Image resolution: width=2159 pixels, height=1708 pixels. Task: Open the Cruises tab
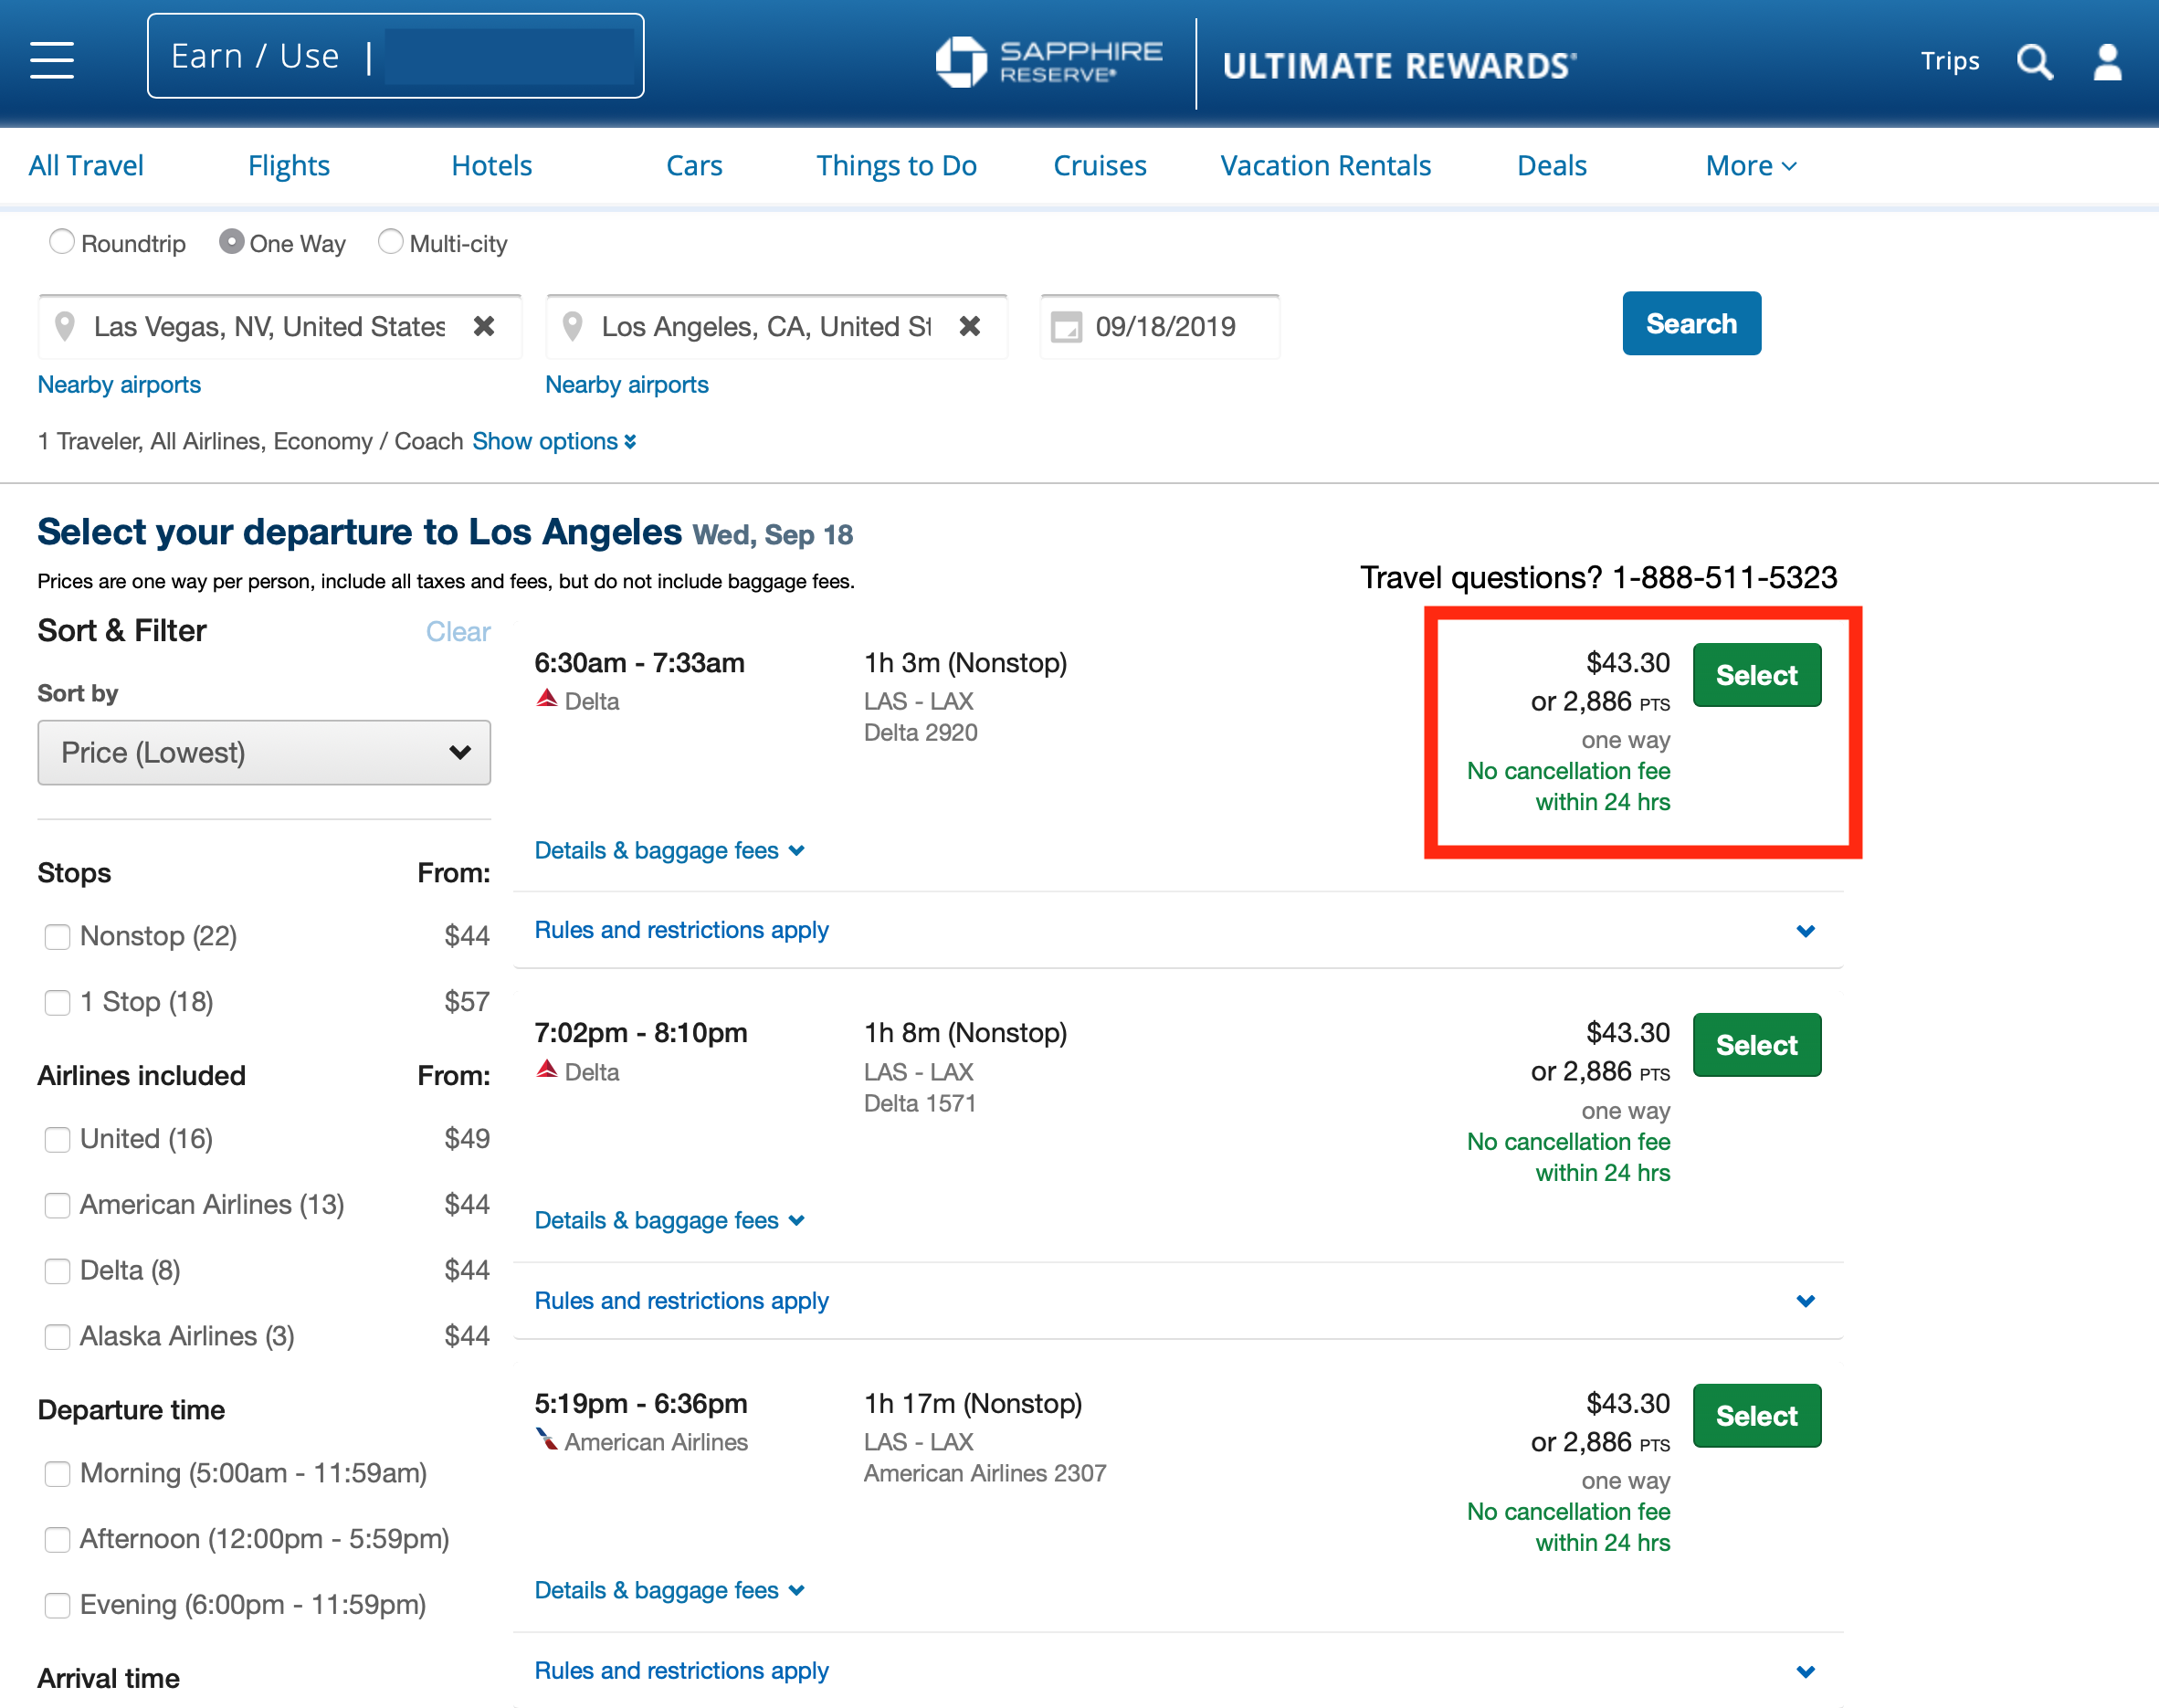[x=1099, y=166]
